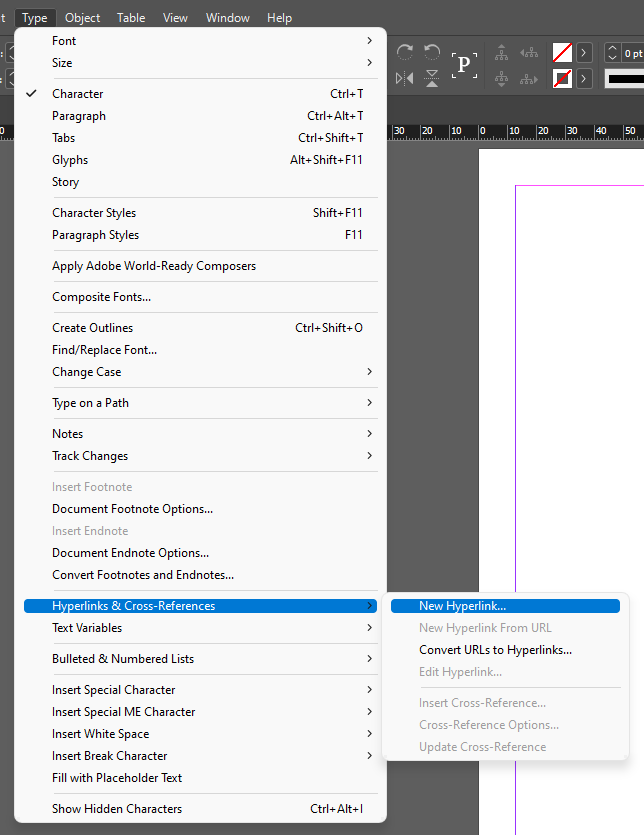644x835 pixels.
Task: Open the View menu
Action: 175,18
